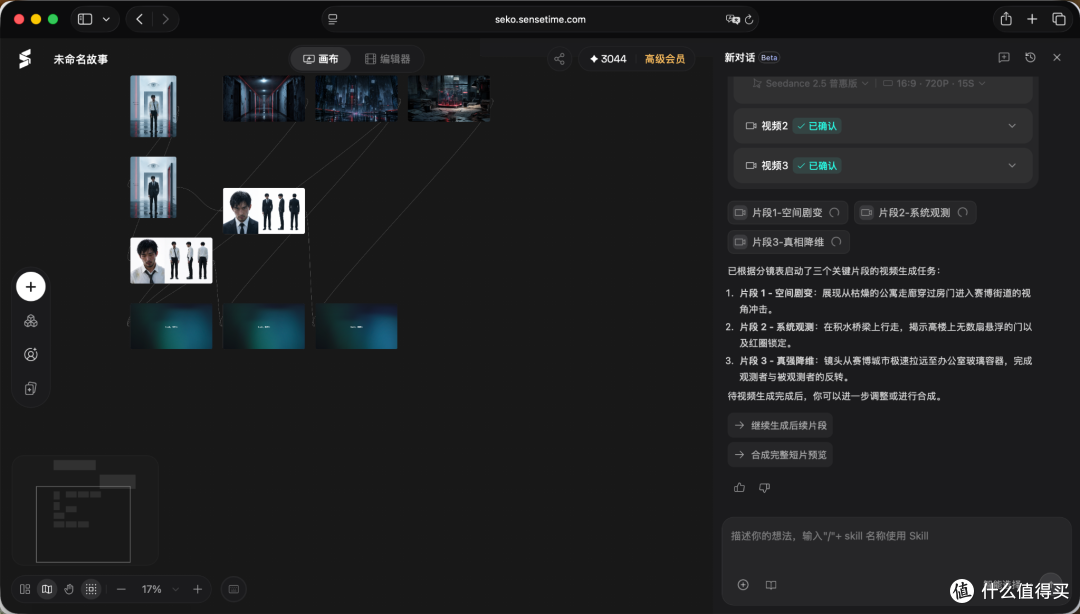This screenshot has height=614, width=1080.
Task: Select the first teal video placeholder node
Action: (172, 326)
